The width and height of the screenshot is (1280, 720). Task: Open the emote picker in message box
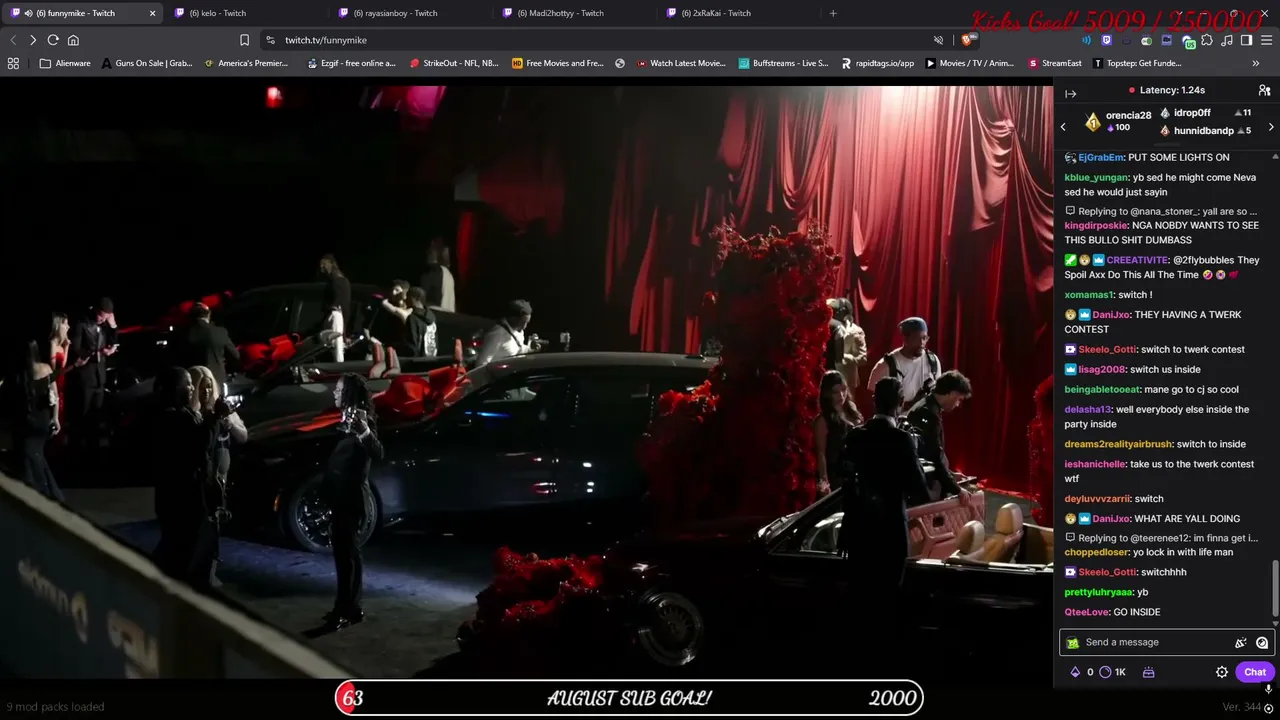(x=1262, y=643)
